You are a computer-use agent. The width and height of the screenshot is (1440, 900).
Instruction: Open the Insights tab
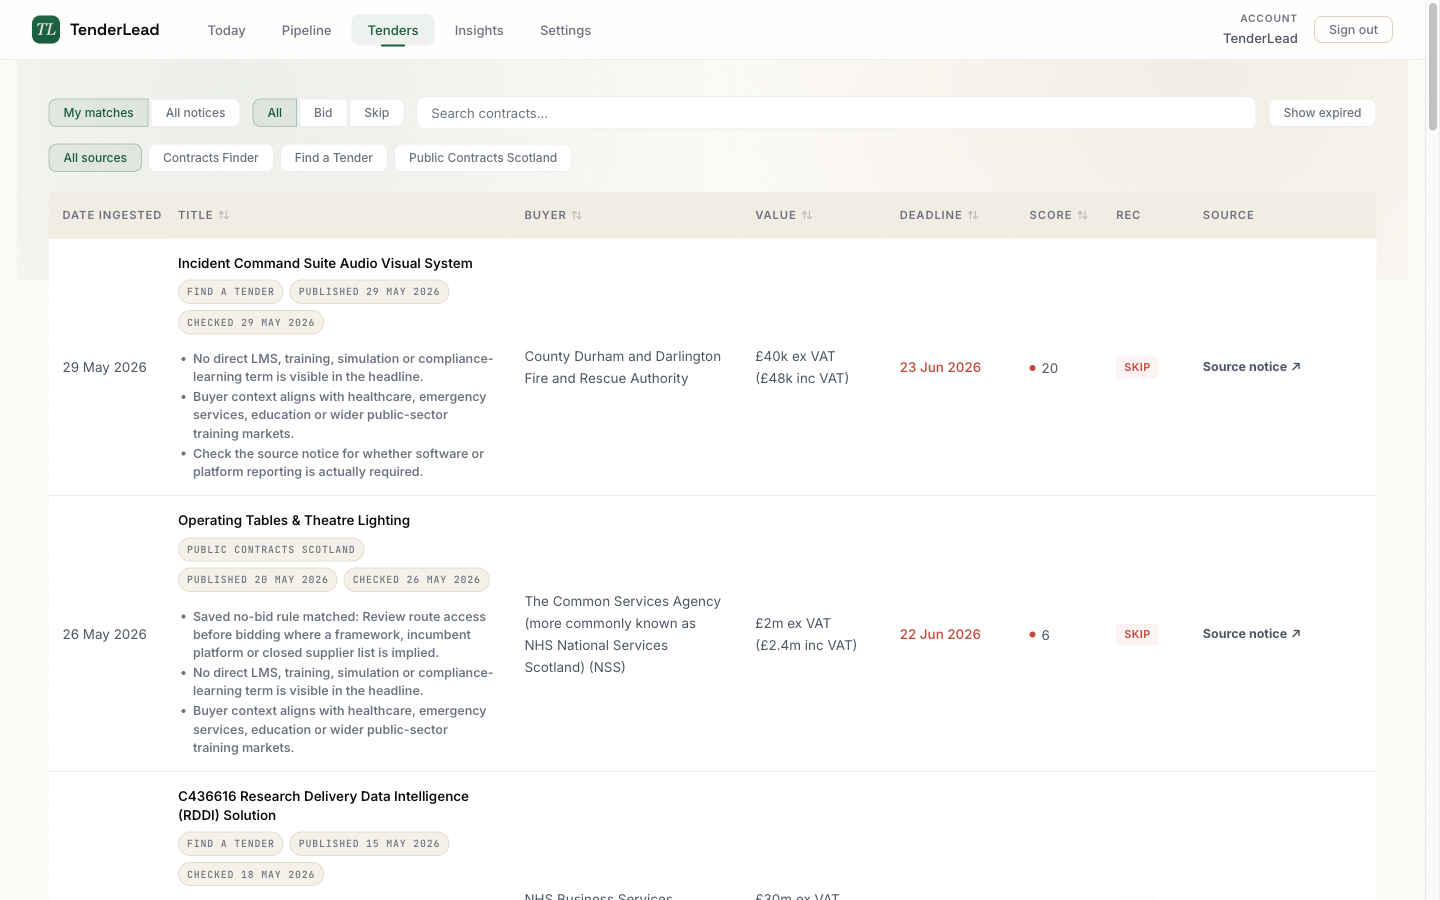(479, 30)
